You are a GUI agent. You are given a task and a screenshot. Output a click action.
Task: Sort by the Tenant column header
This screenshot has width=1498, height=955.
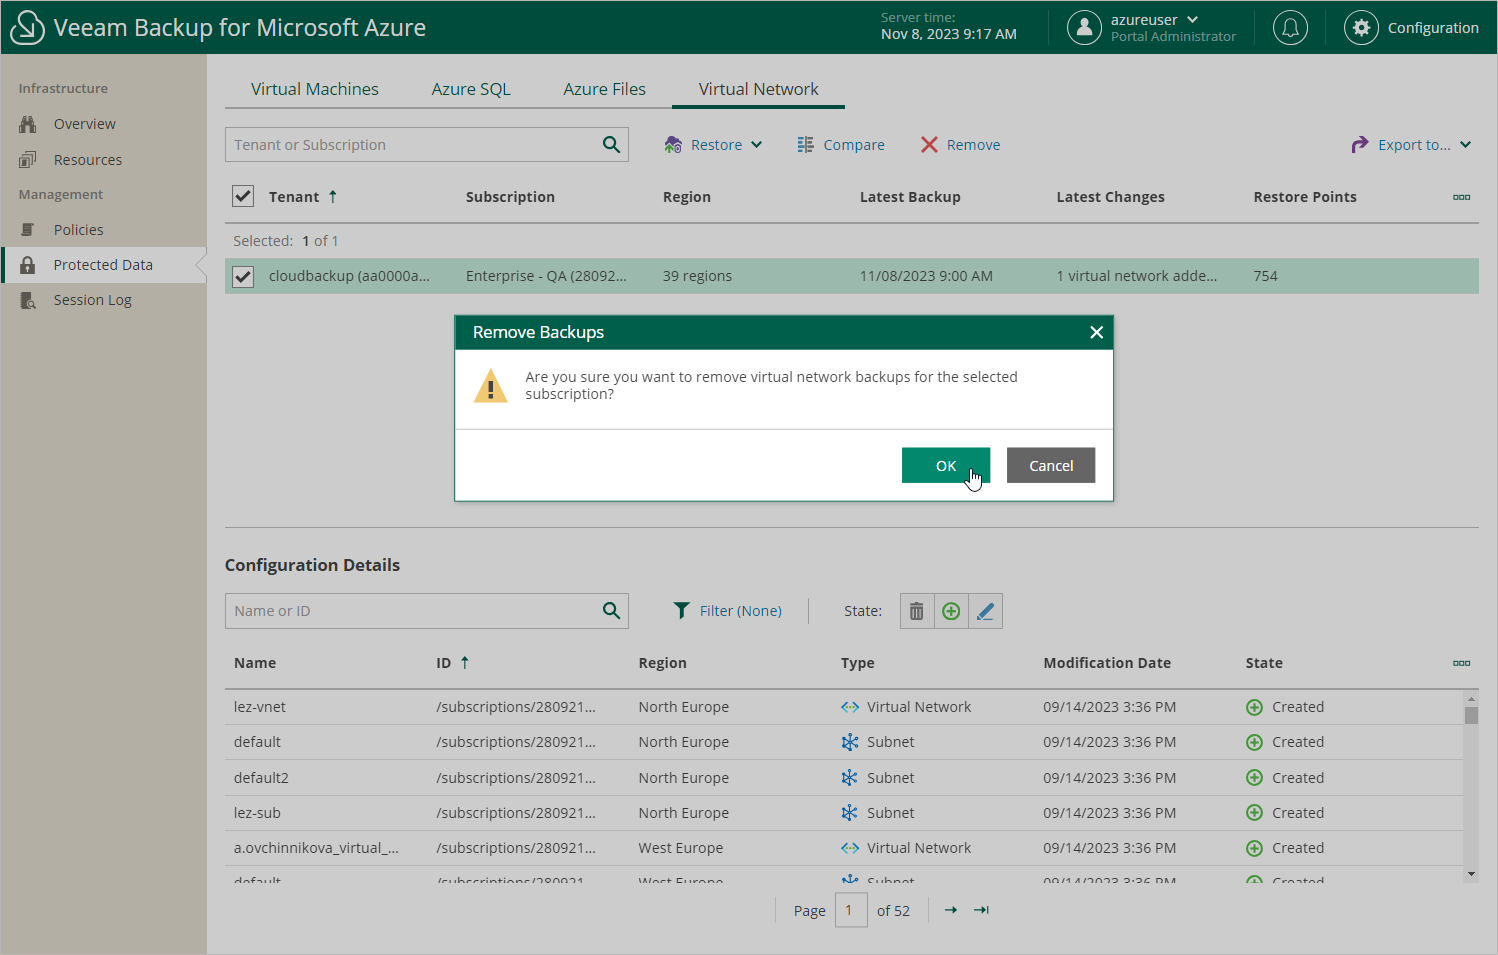pyautogui.click(x=294, y=197)
